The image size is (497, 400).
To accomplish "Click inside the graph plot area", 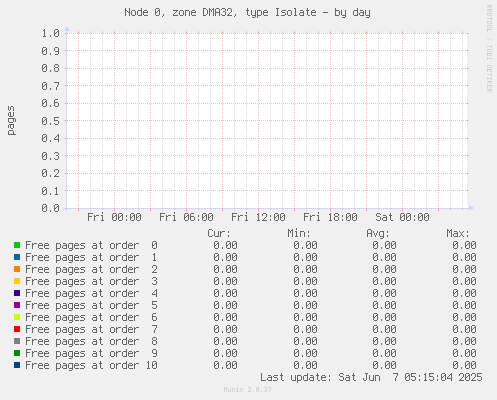I will 267,121.
